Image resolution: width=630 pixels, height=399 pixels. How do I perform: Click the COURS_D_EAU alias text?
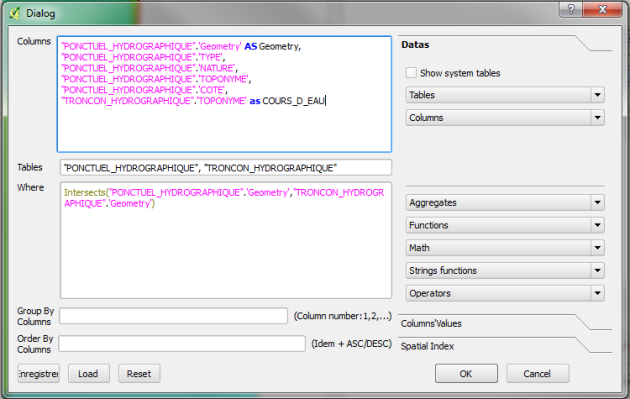293,101
